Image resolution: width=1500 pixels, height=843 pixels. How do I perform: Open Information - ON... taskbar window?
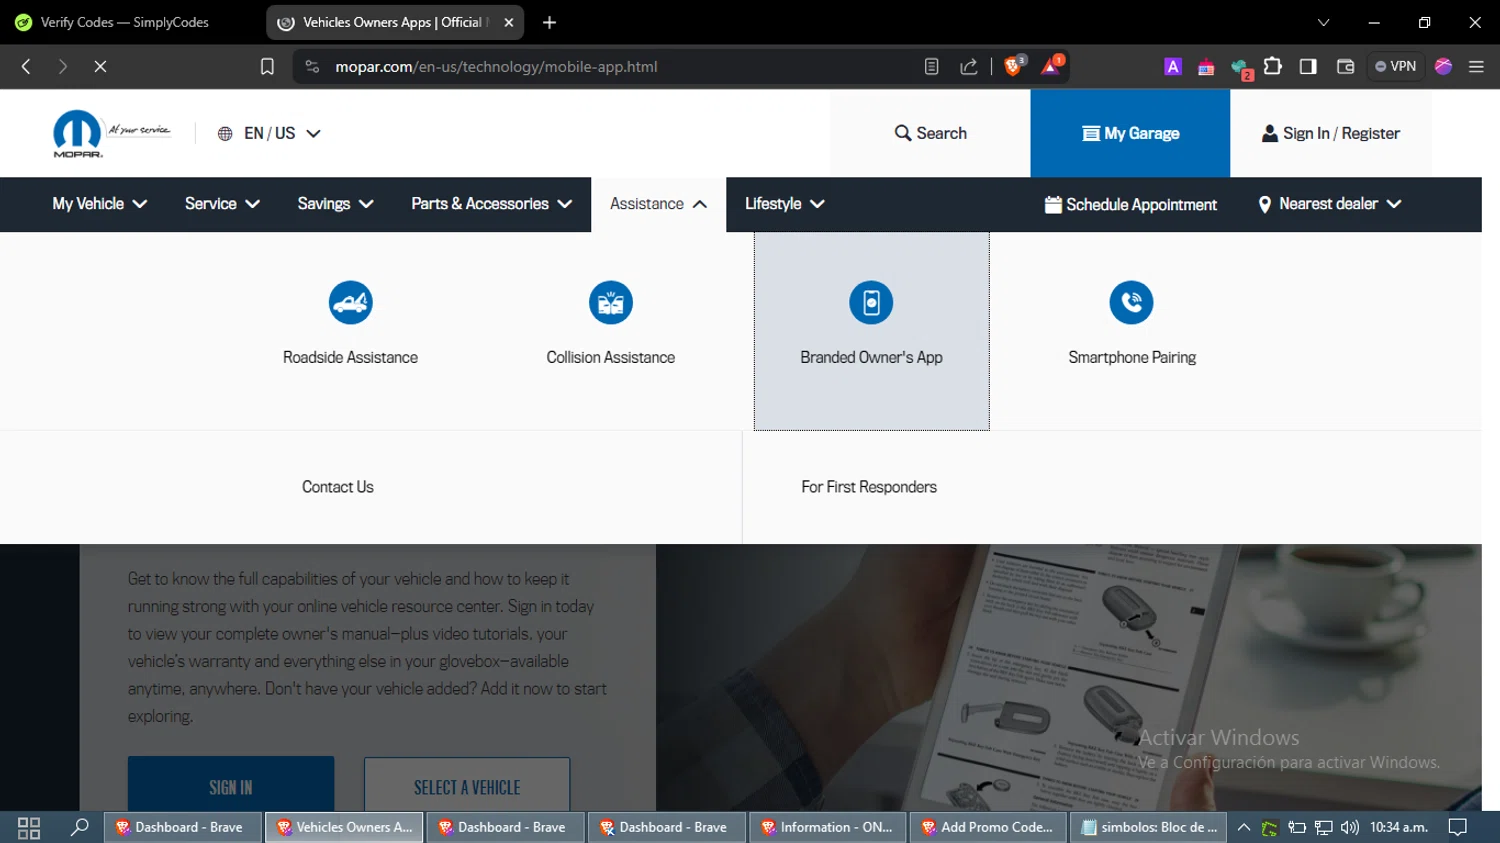click(828, 827)
